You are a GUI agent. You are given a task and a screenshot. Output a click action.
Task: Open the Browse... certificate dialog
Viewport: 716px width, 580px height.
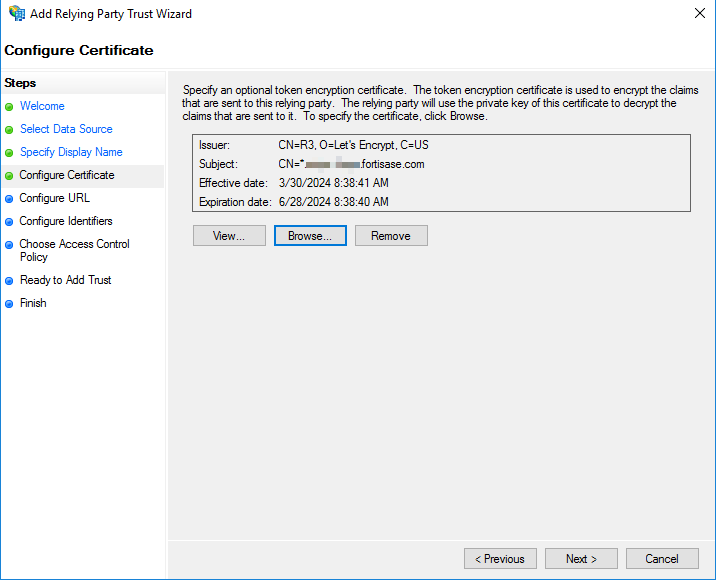tap(310, 236)
